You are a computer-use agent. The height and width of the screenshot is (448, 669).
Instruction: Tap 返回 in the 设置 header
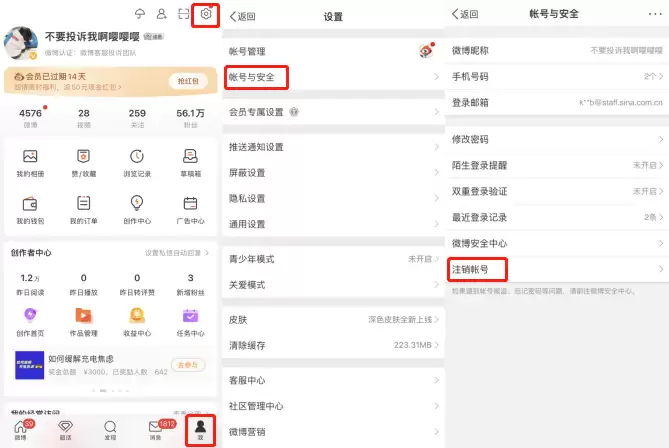[x=242, y=17]
